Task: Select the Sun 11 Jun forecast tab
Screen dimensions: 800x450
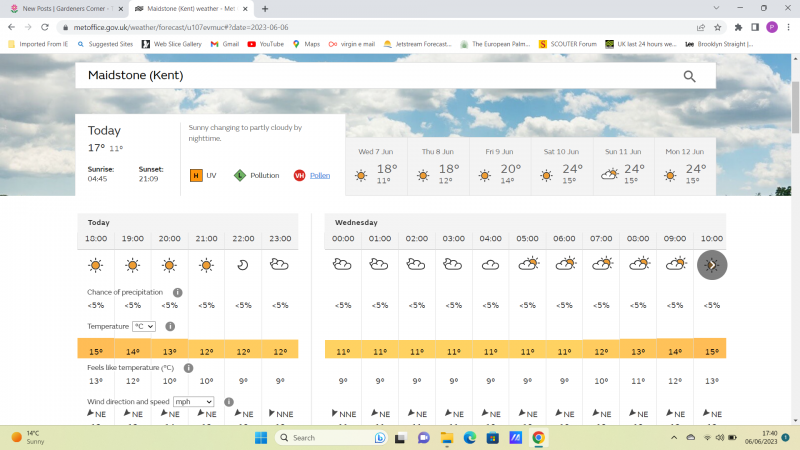Action: coord(623,166)
